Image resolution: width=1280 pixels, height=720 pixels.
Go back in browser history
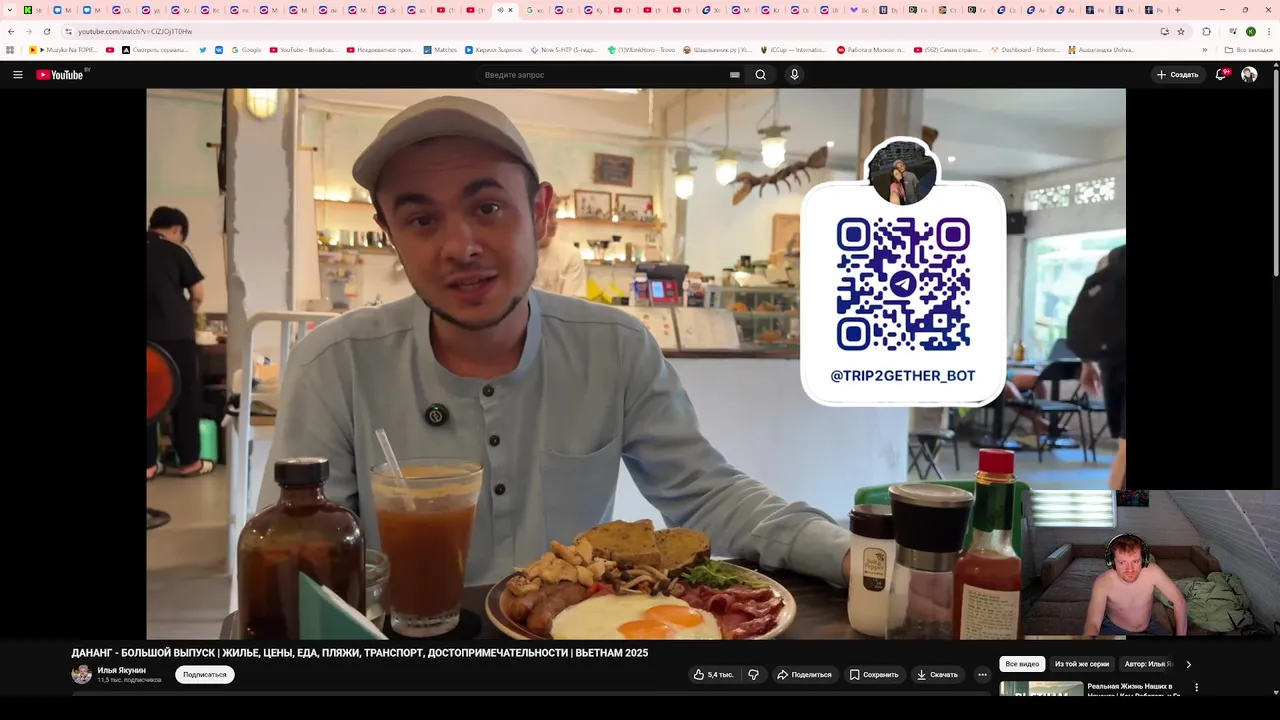click(x=10, y=31)
